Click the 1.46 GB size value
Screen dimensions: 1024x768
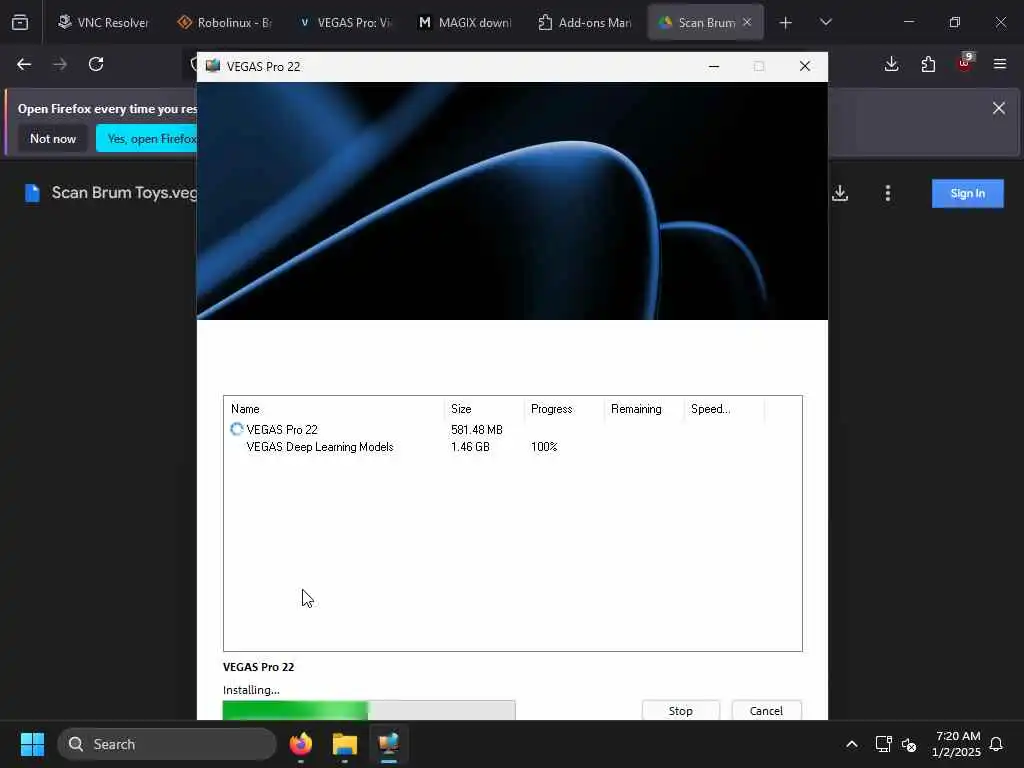(x=470, y=447)
